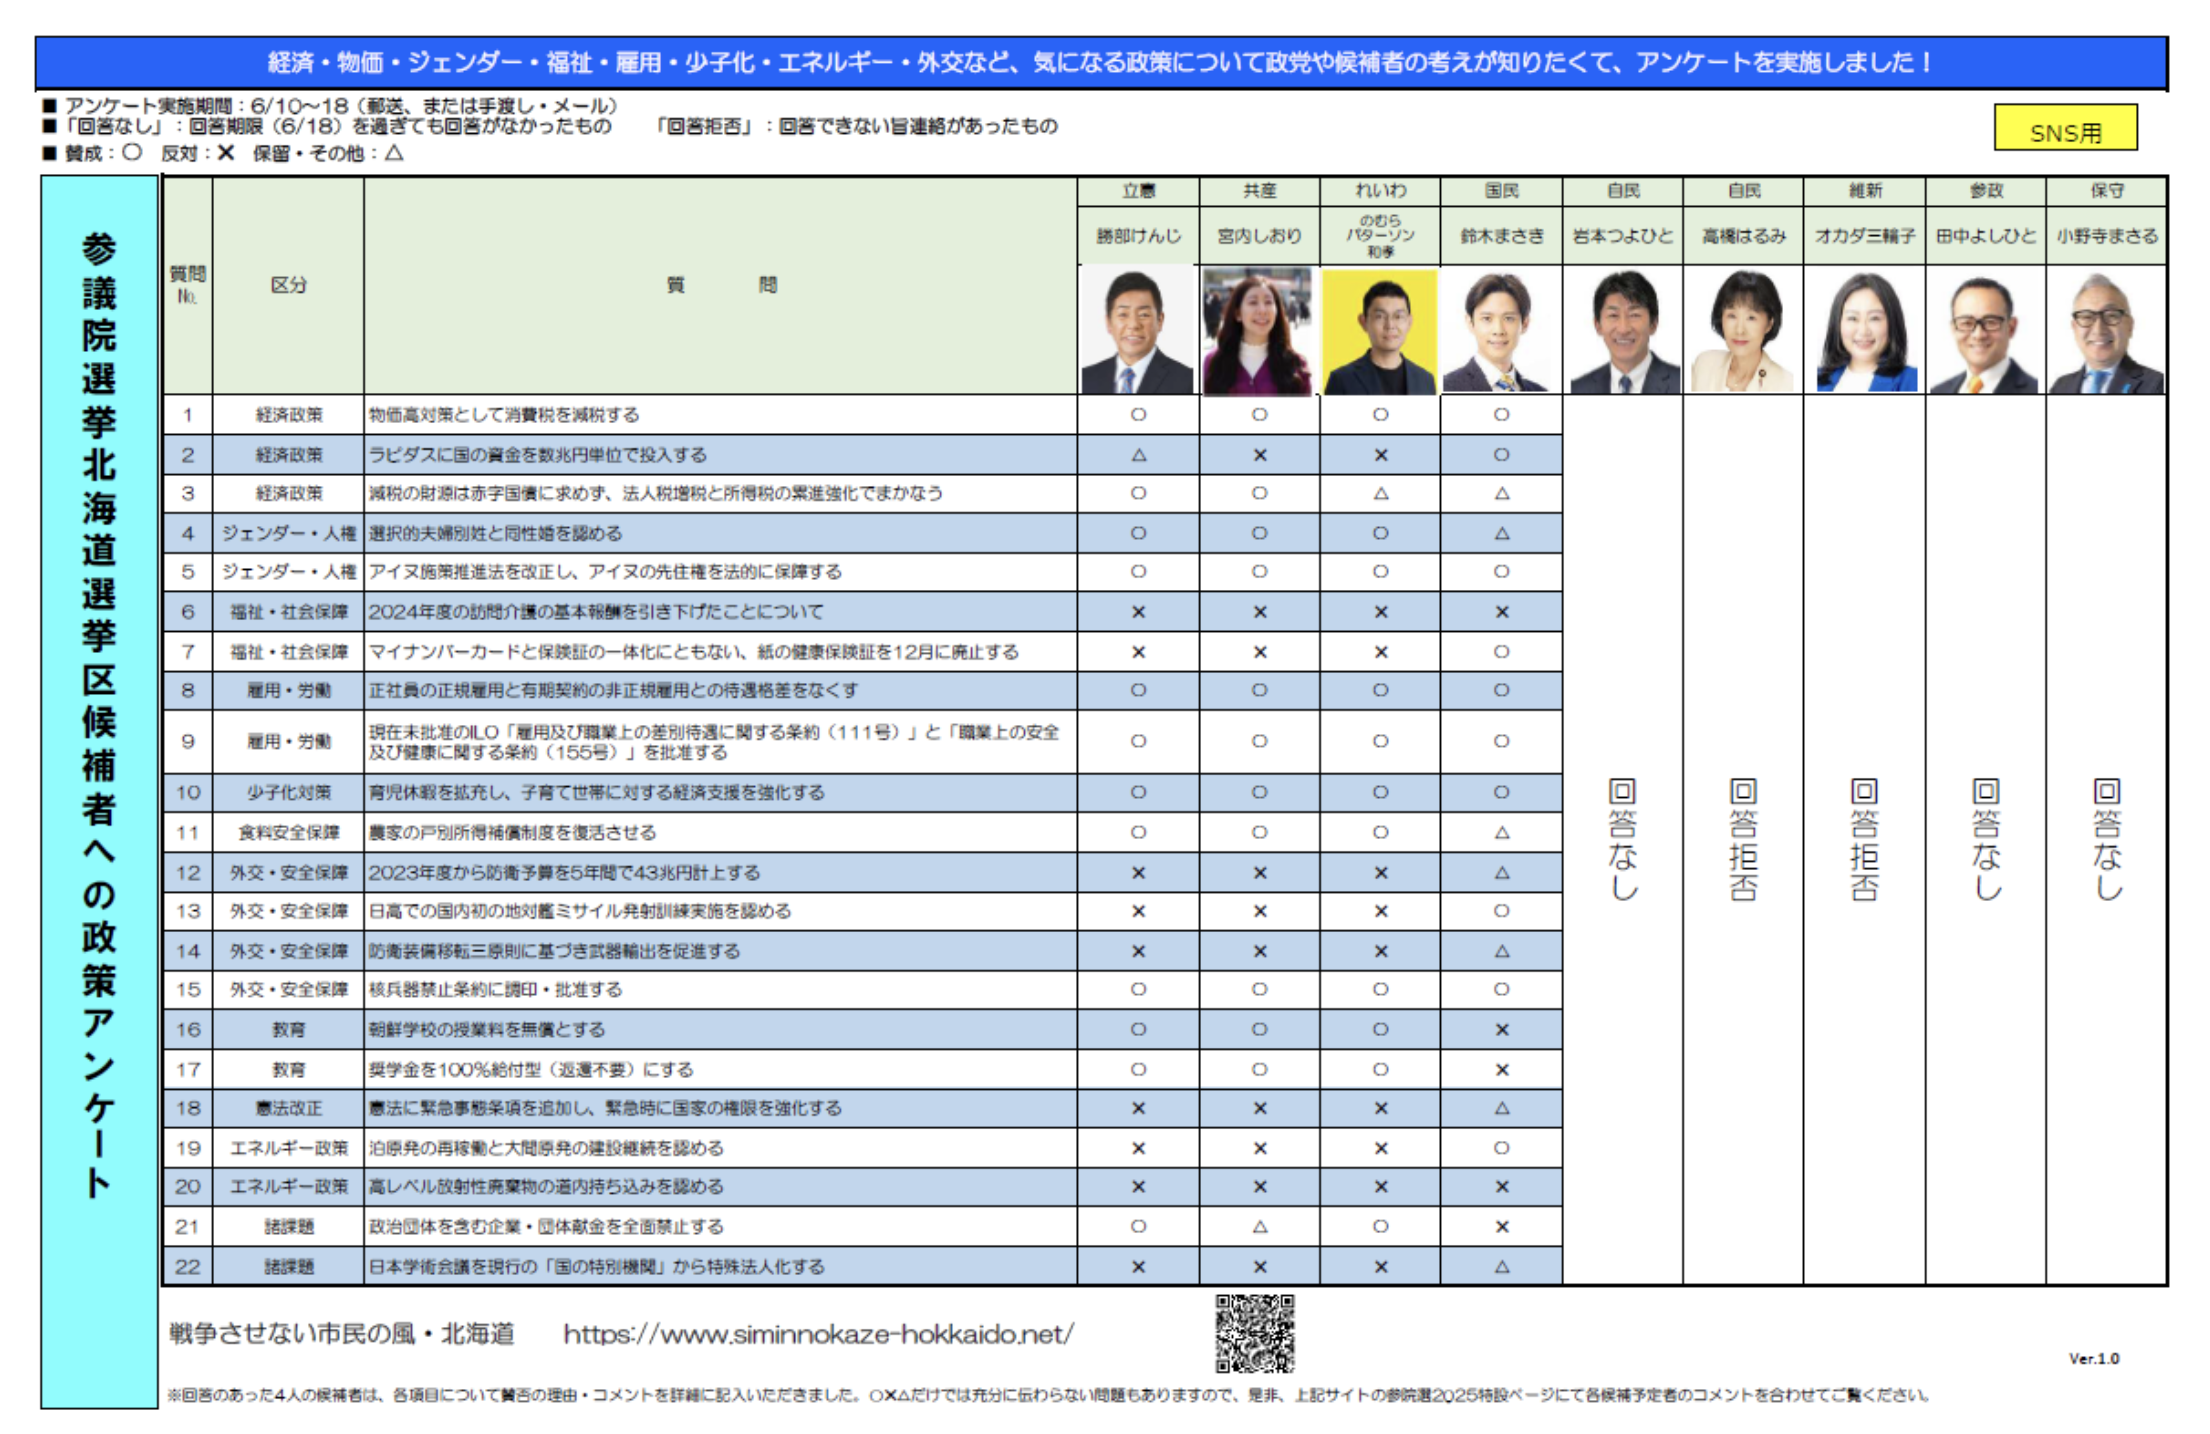Click 小野寺まさる candidate photo
The width and height of the screenshot is (2210, 1434).
(2106, 331)
